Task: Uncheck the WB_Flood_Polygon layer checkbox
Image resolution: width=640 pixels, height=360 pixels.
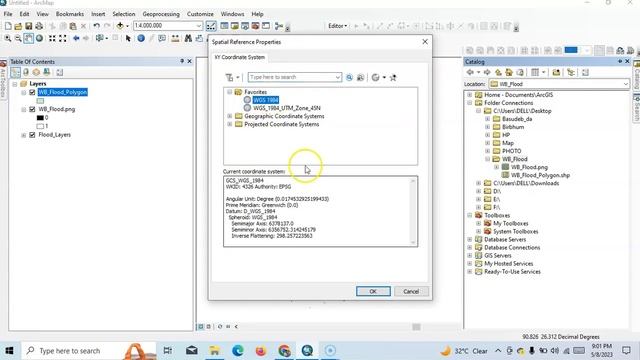Action: tap(32, 92)
